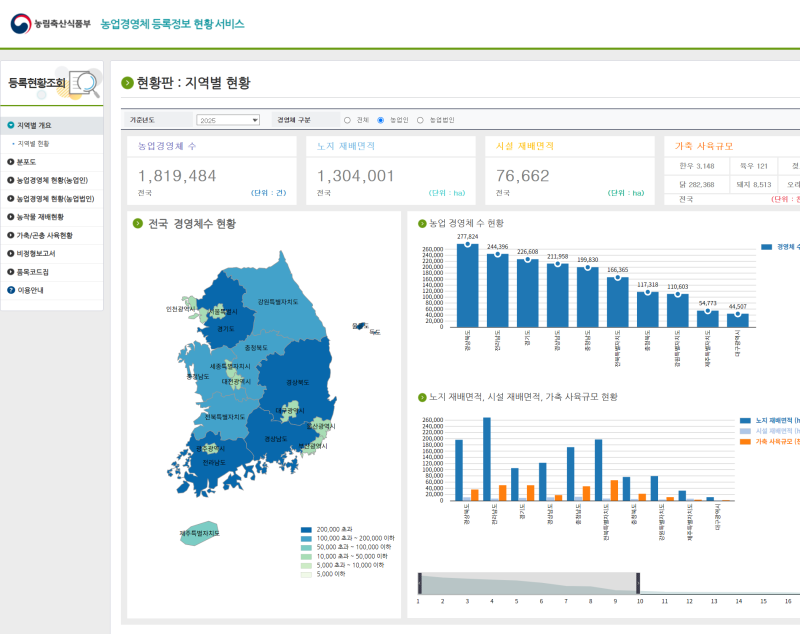
Task: Click the 244,396 bar in top chart
Action: [497, 290]
